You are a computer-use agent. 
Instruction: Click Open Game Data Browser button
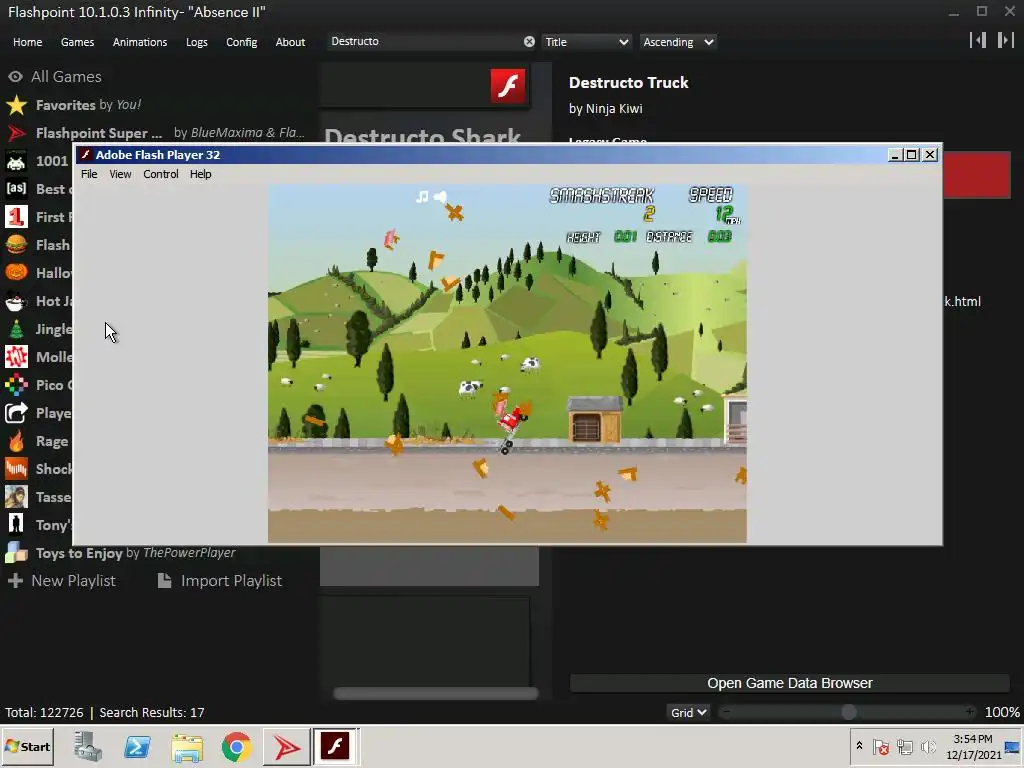click(790, 683)
